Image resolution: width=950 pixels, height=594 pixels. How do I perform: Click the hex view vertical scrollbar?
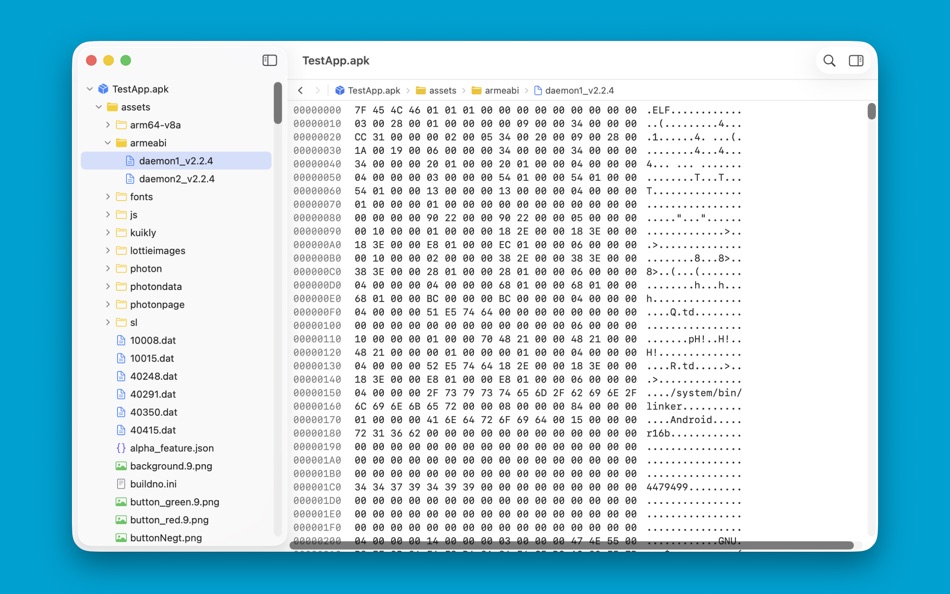tap(871, 112)
